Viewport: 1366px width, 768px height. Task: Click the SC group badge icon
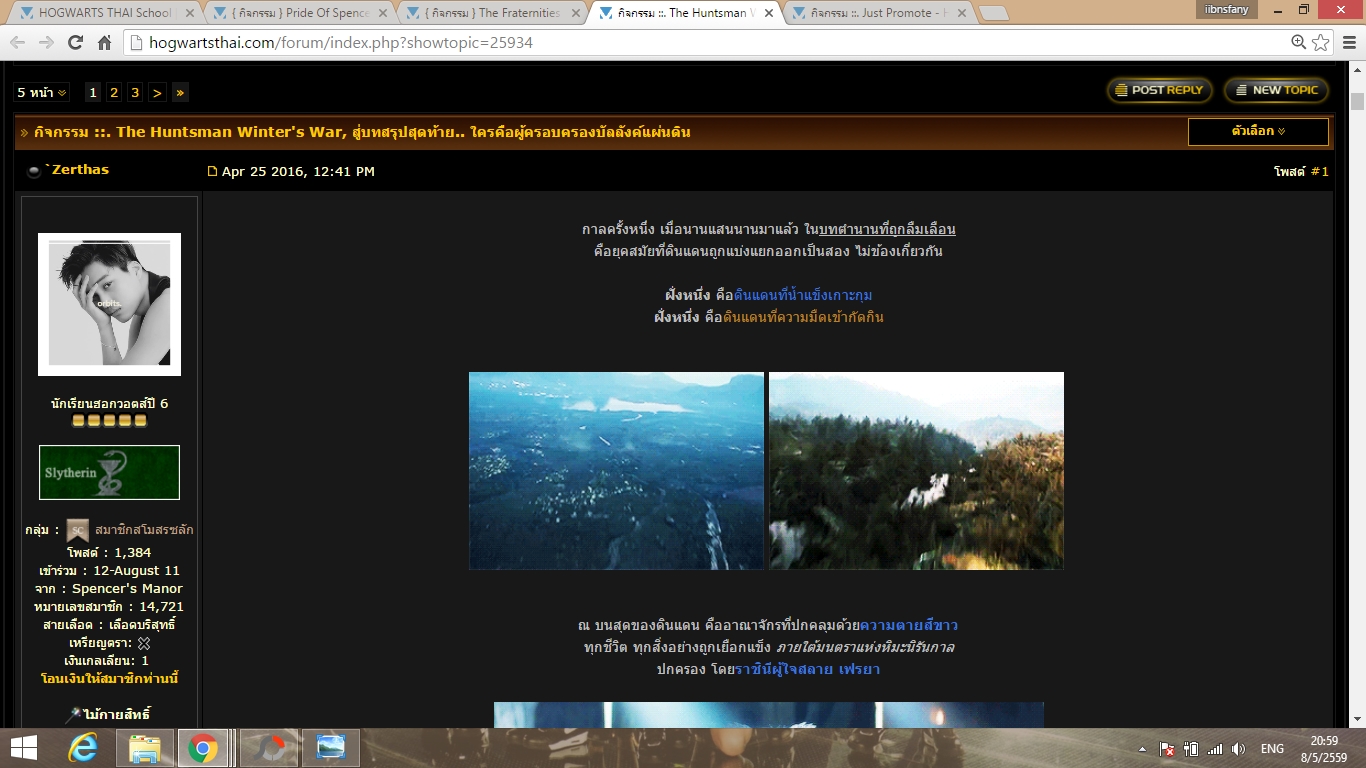78,530
